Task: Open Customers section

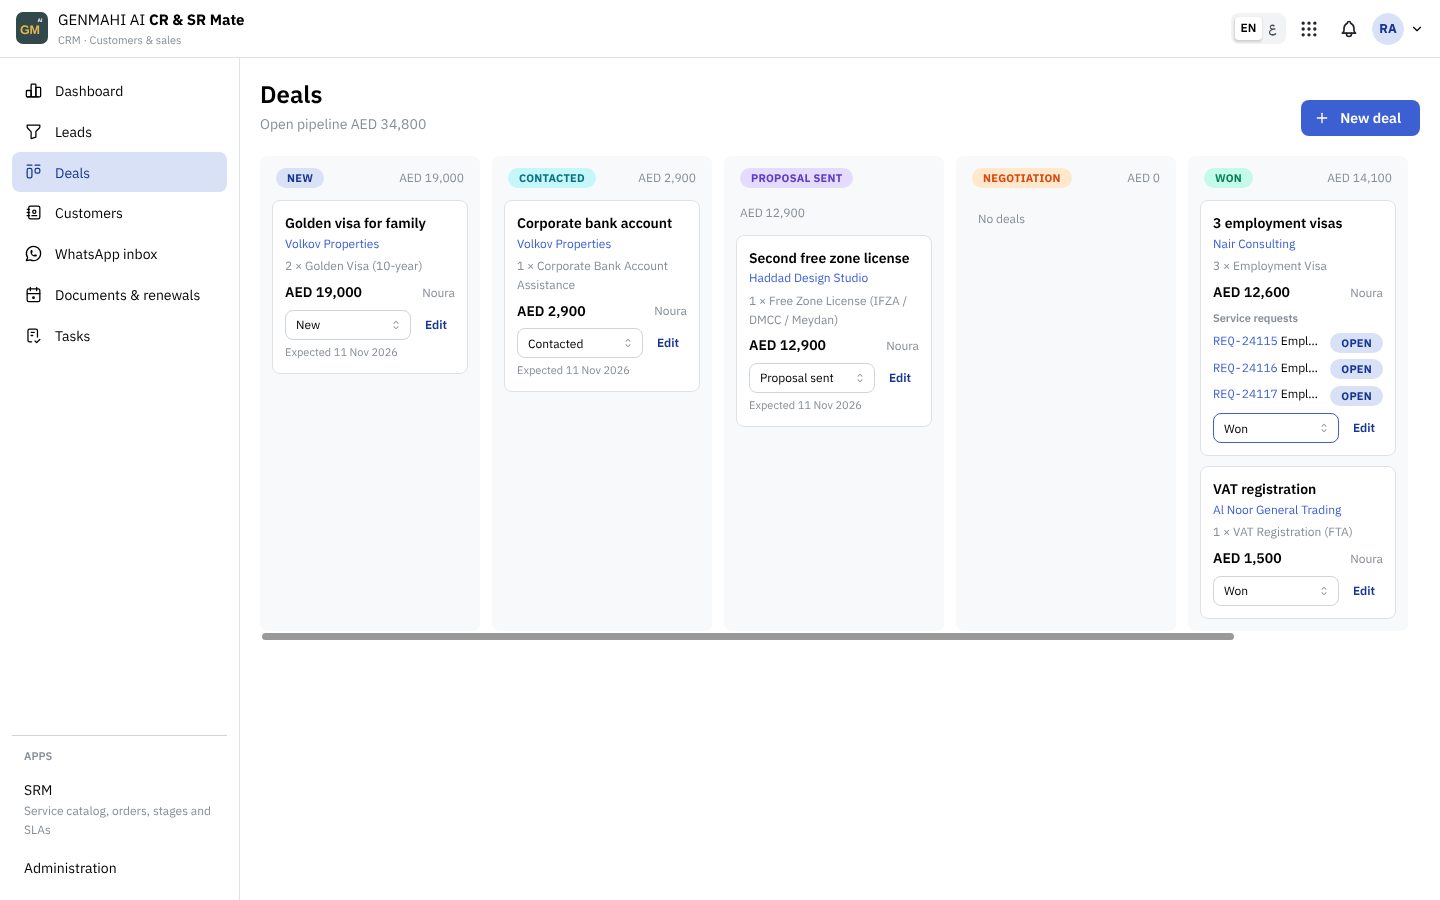Action: click(x=119, y=213)
